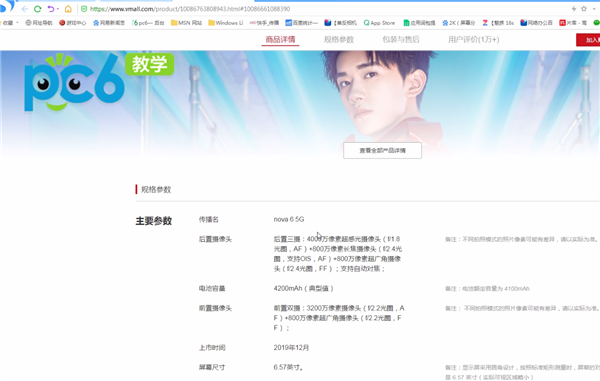
Task: Switch to the 规格参数 tab
Action: [x=339, y=39]
